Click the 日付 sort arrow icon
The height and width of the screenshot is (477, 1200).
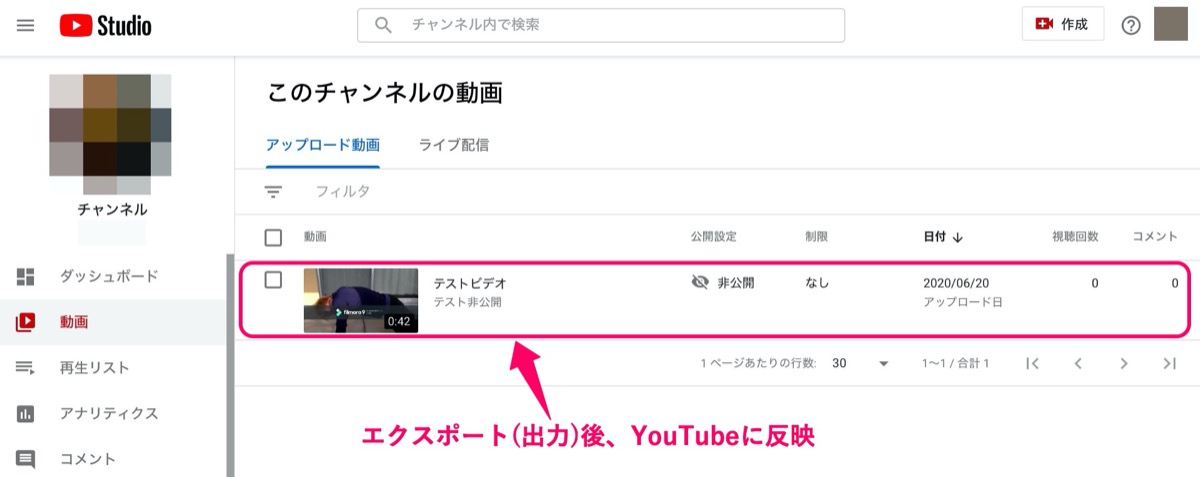click(x=958, y=237)
